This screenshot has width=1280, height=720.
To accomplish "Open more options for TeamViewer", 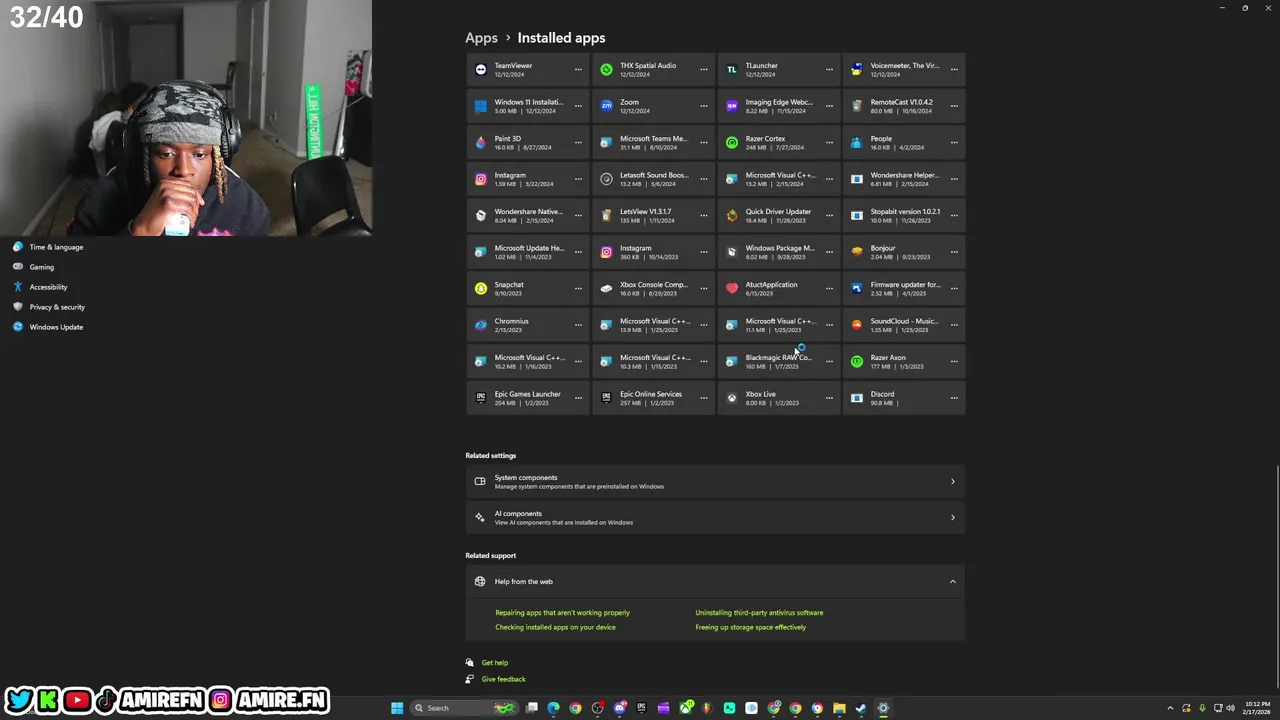I will click(x=578, y=70).
